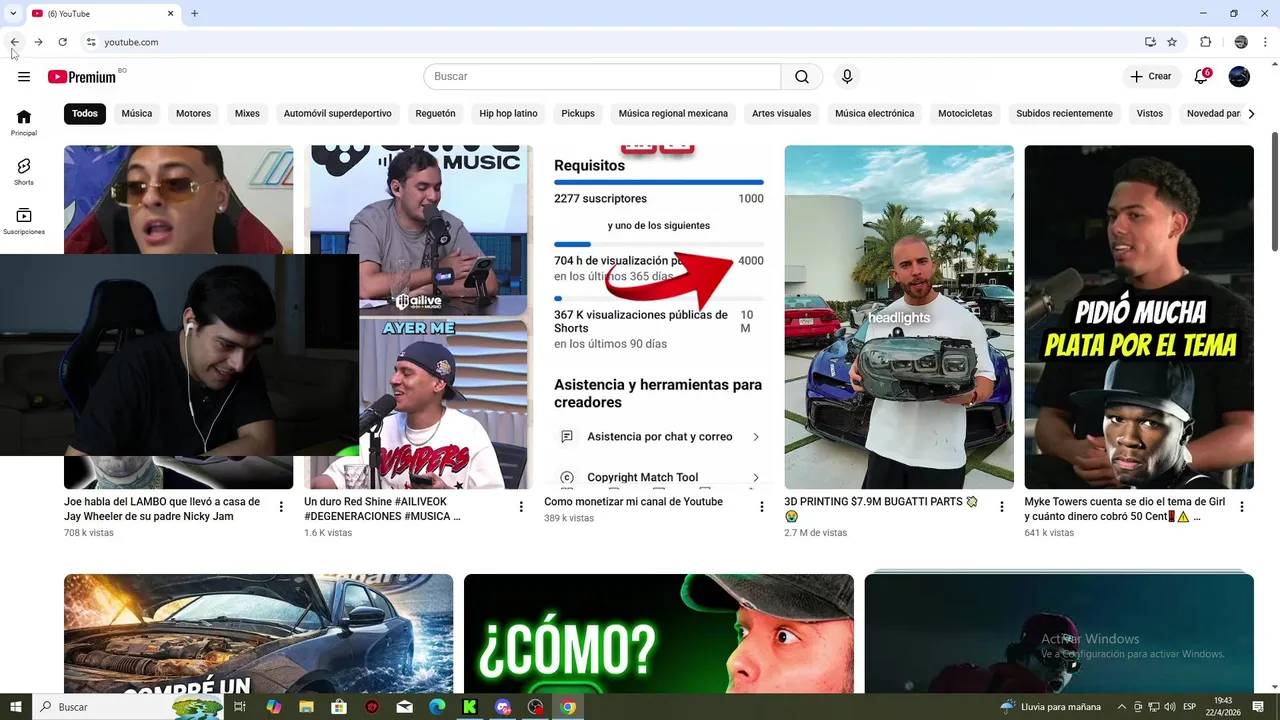This screenshot has width=1280, height=720.
Task: Click the YouTube Premium logo
Action: pos(82,77)
